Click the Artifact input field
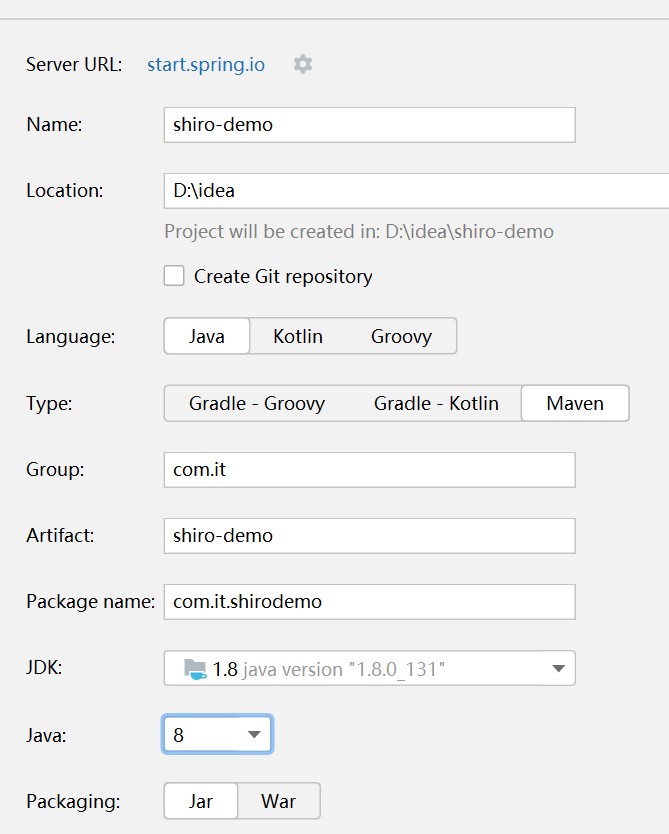This screenshot has height=834, width=669. tap(369, 535)
